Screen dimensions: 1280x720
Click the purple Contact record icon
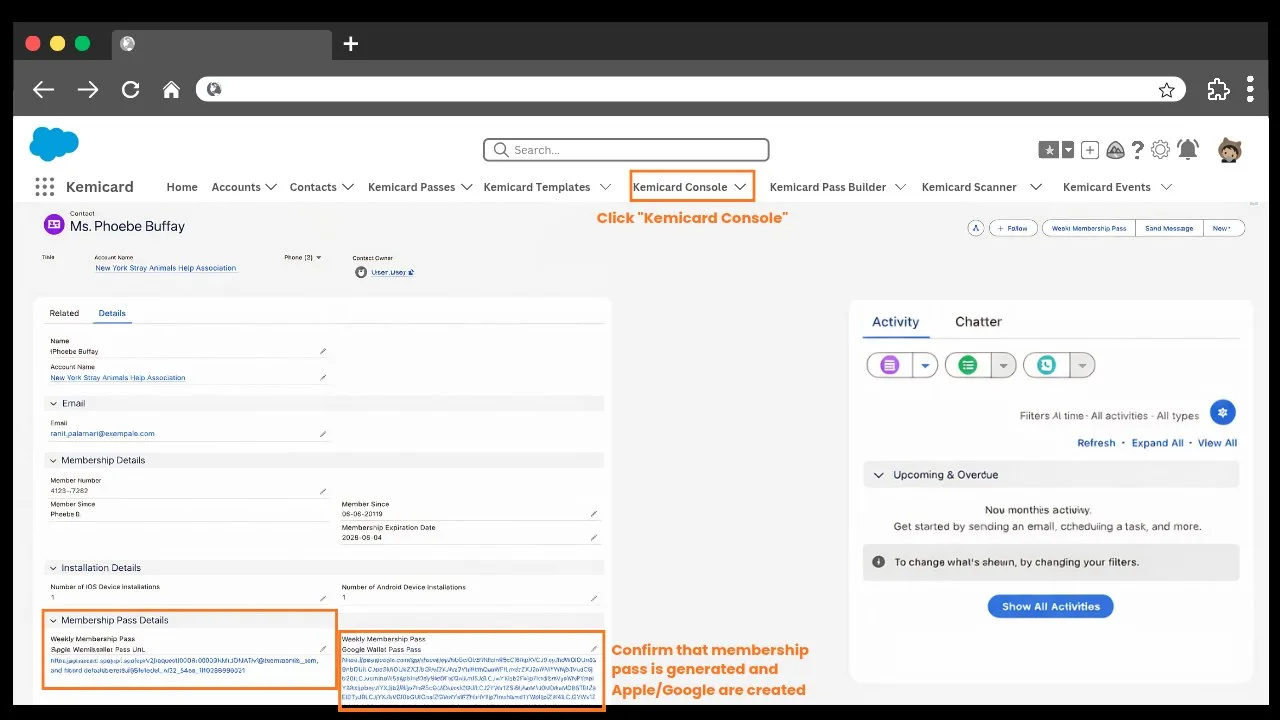click(x=54, y=224)
